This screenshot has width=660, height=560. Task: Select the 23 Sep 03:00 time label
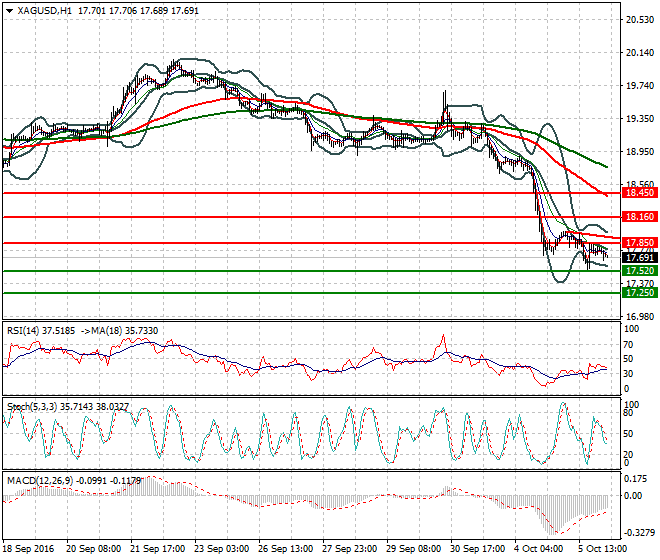coord(221,549)
